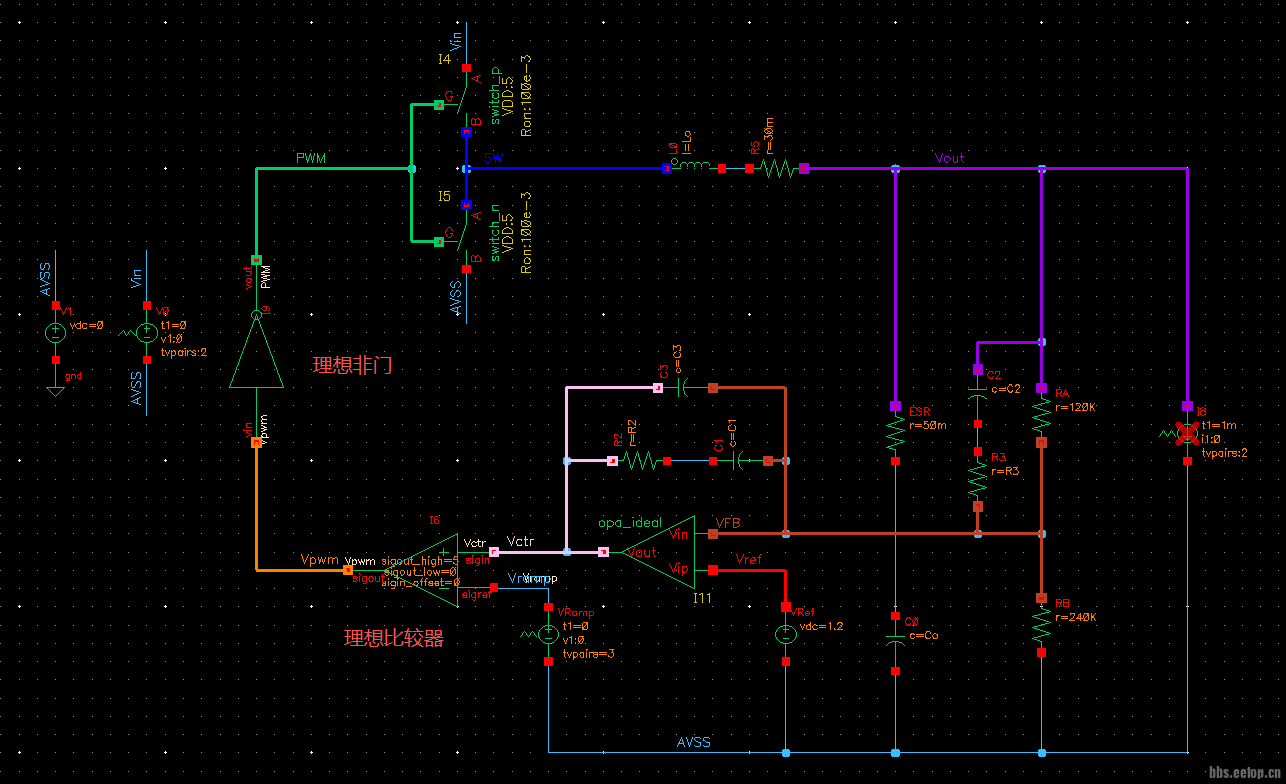
Task: Click the VRef 1.2V voltage source
Action: coord(786,634)
